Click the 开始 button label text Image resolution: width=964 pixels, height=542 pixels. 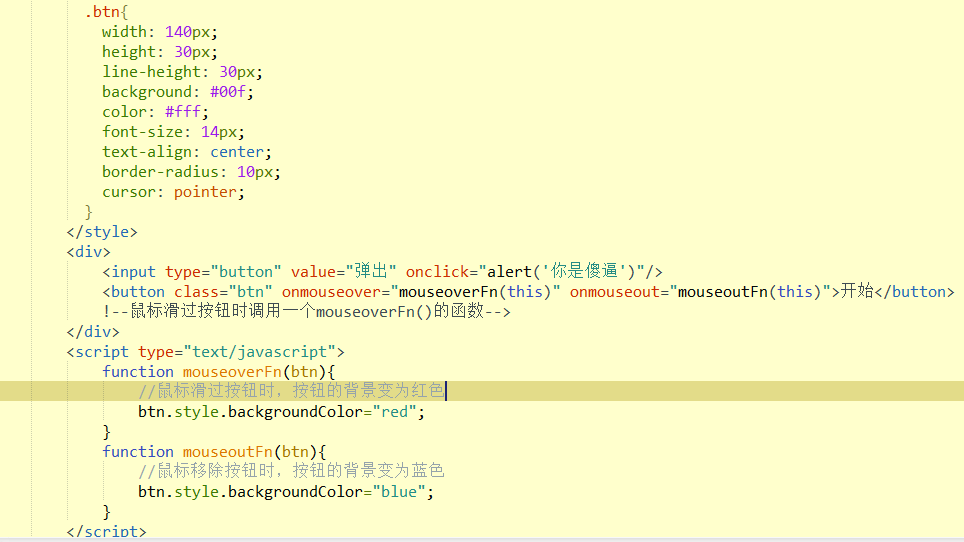(857, 291)
